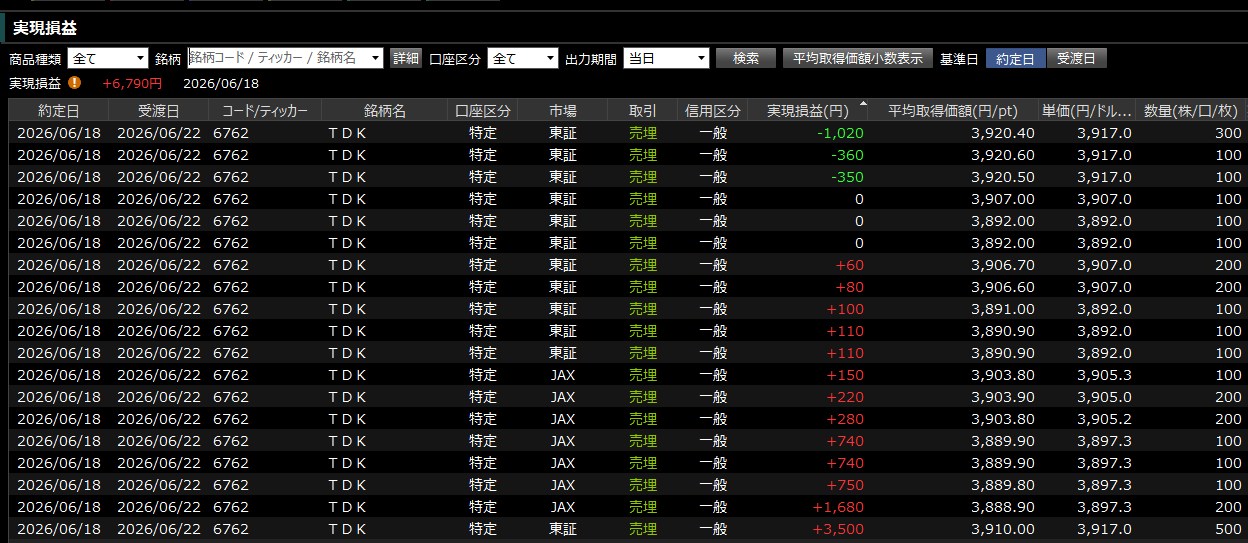1248x543 pixels.
Task: Click the 2026/06/18 date beside +6,790円
Action: pyautogui.click(x=222, y=84)
